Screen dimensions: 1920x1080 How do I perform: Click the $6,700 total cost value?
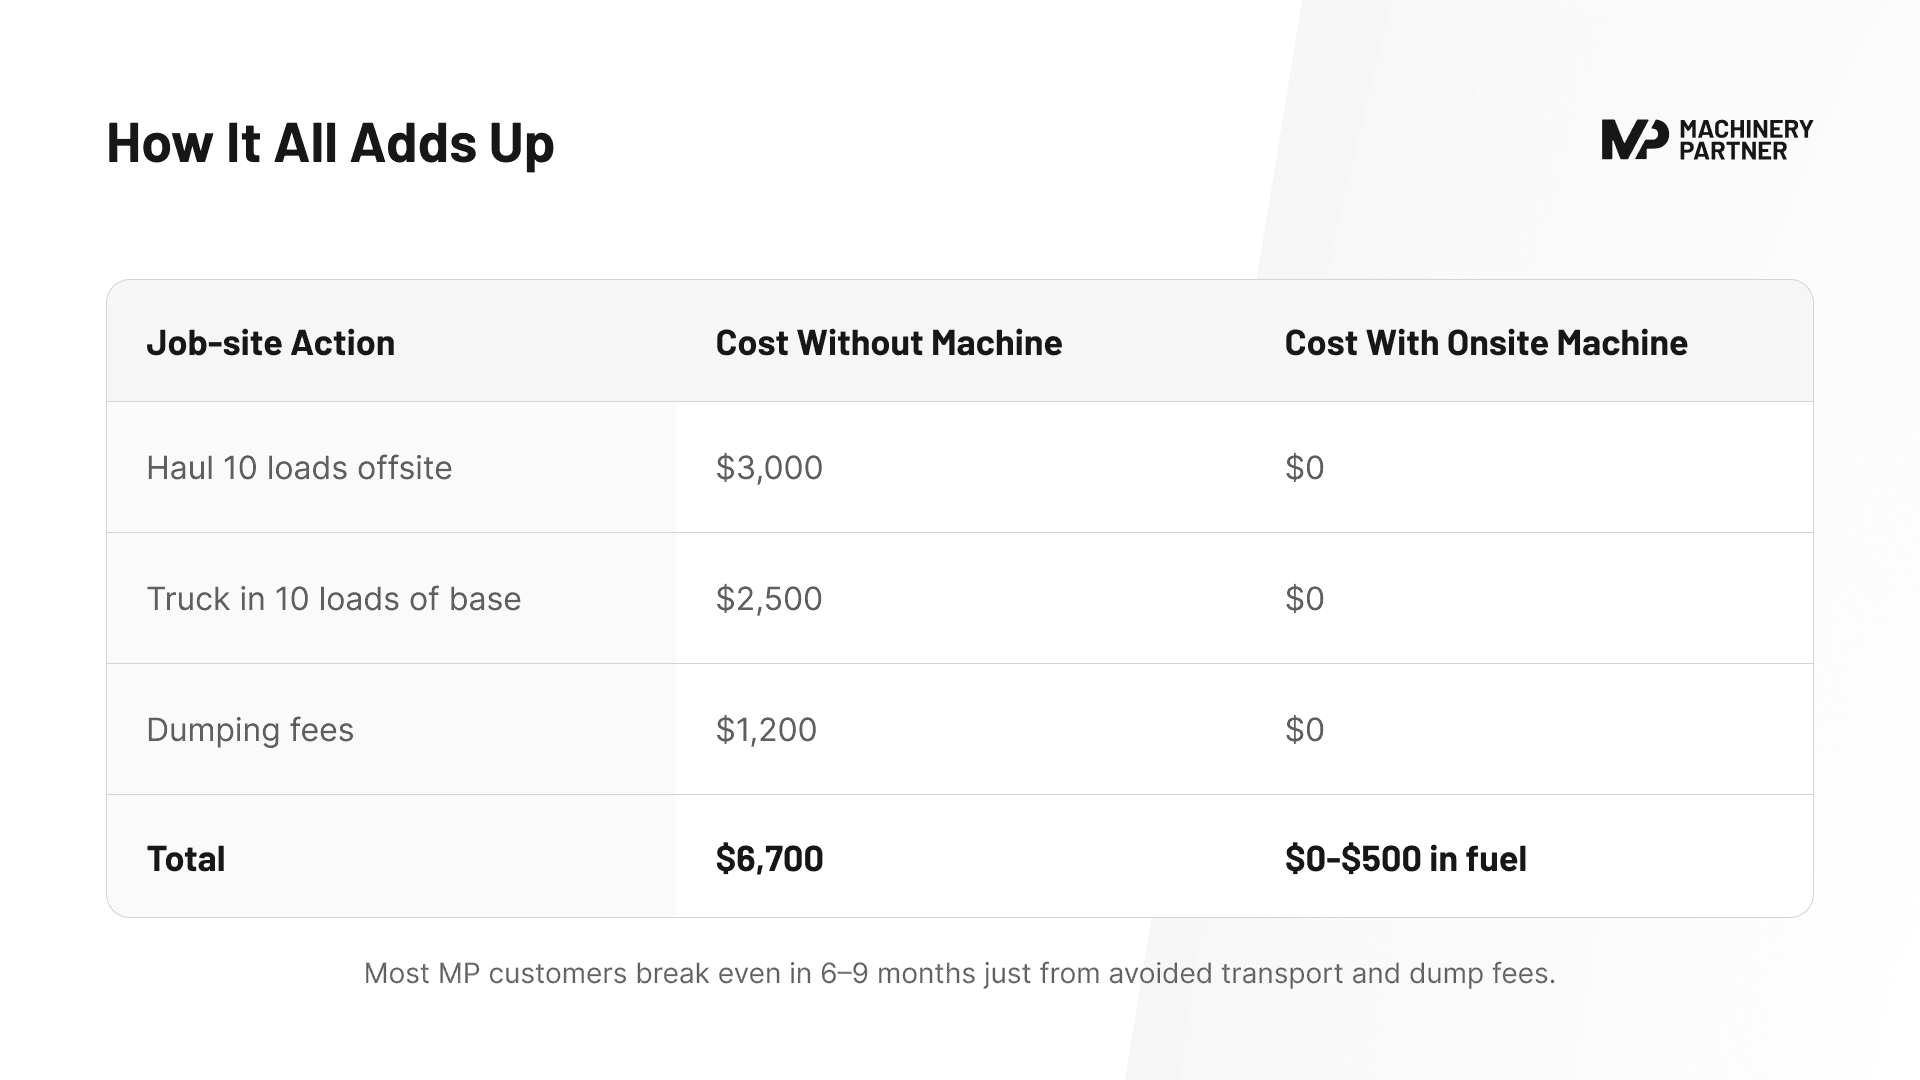769,859
